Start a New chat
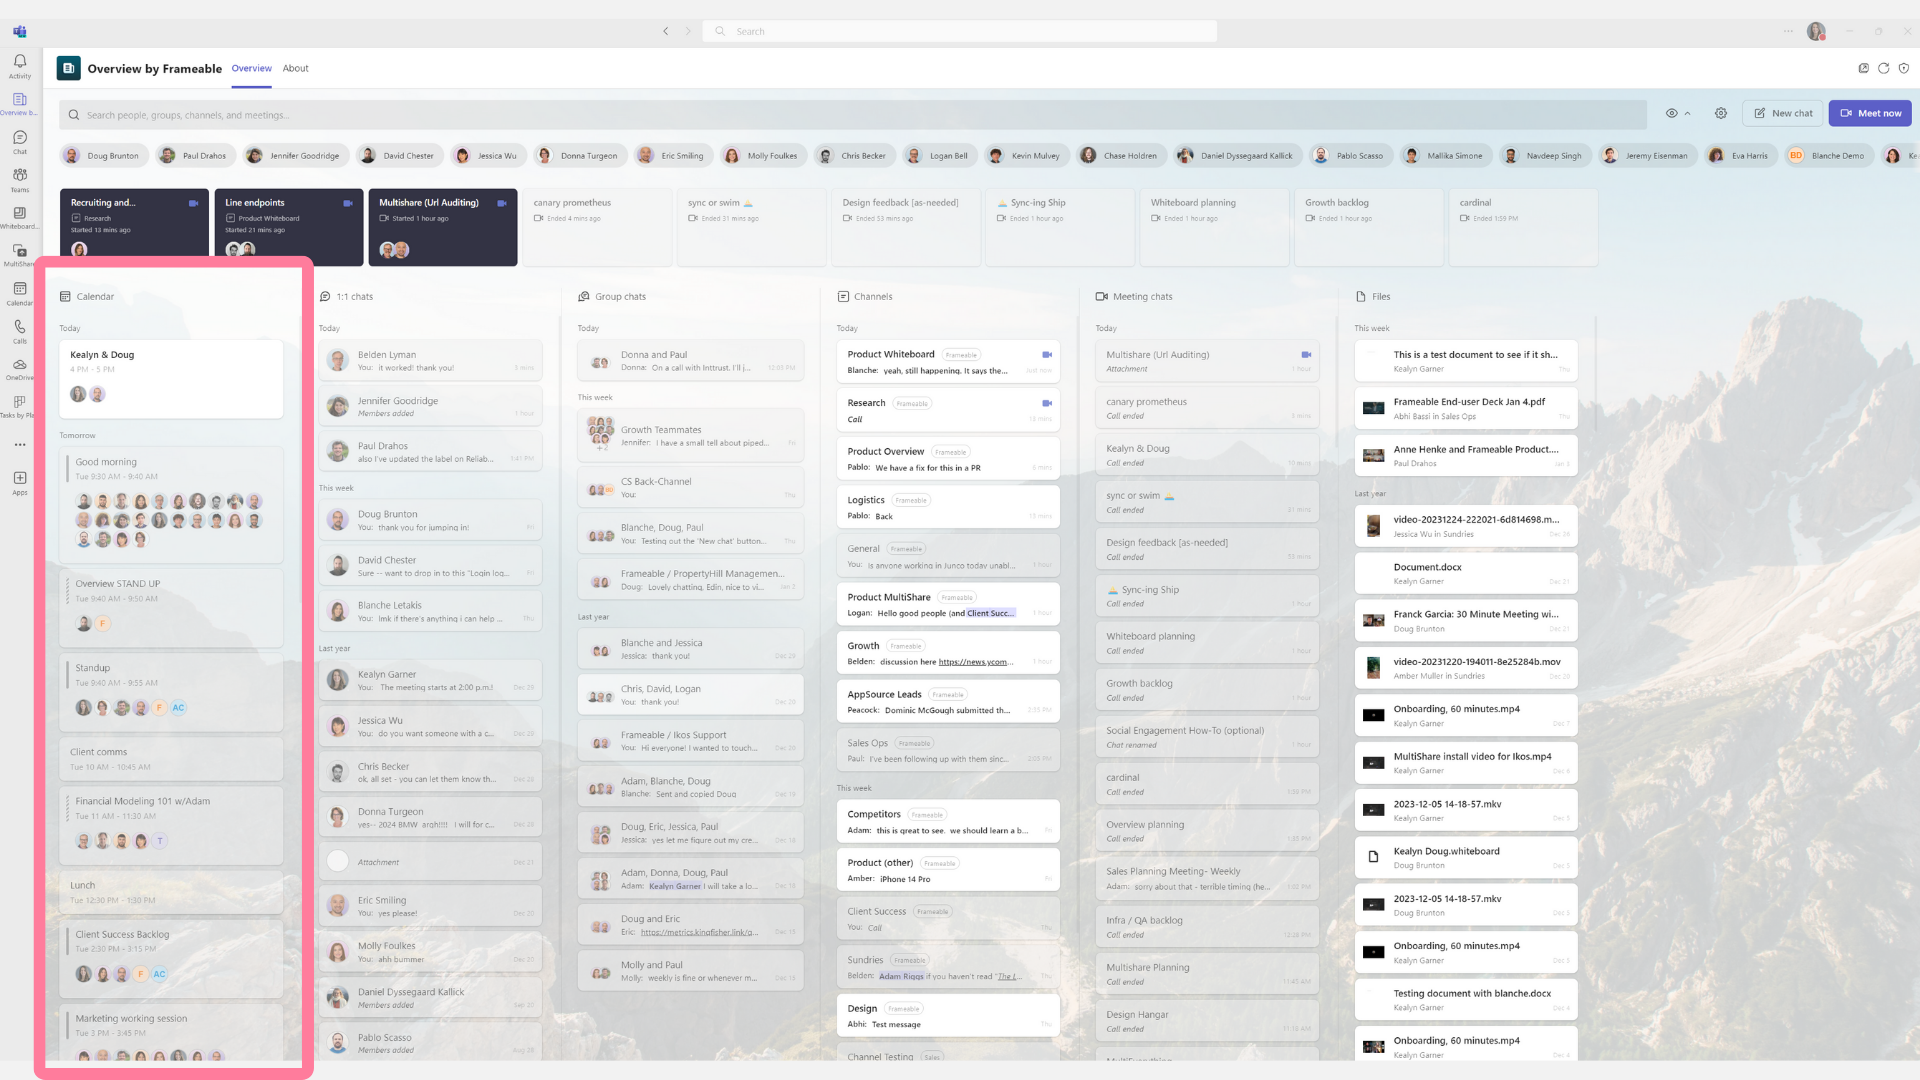 [x=1782, y=113]
